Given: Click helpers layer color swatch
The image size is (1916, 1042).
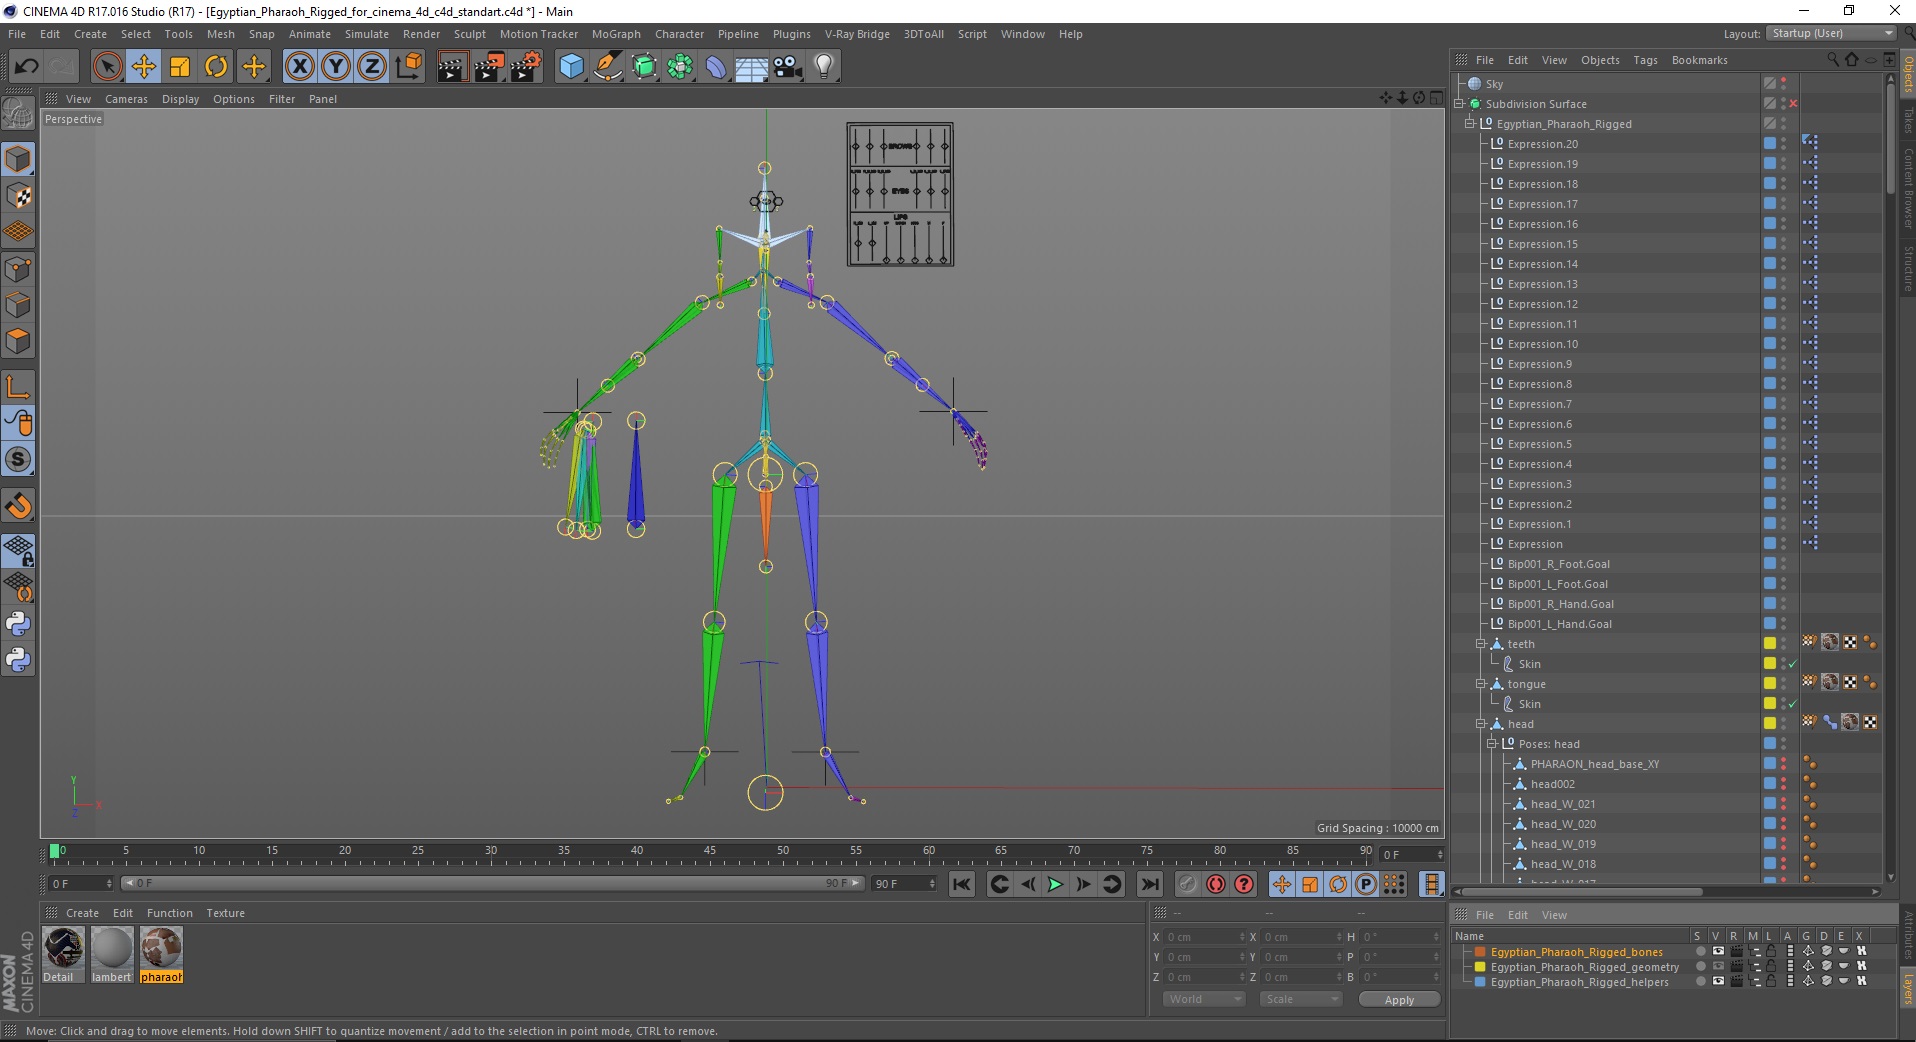Looking at the screenshot, I should click(1480, 982).
